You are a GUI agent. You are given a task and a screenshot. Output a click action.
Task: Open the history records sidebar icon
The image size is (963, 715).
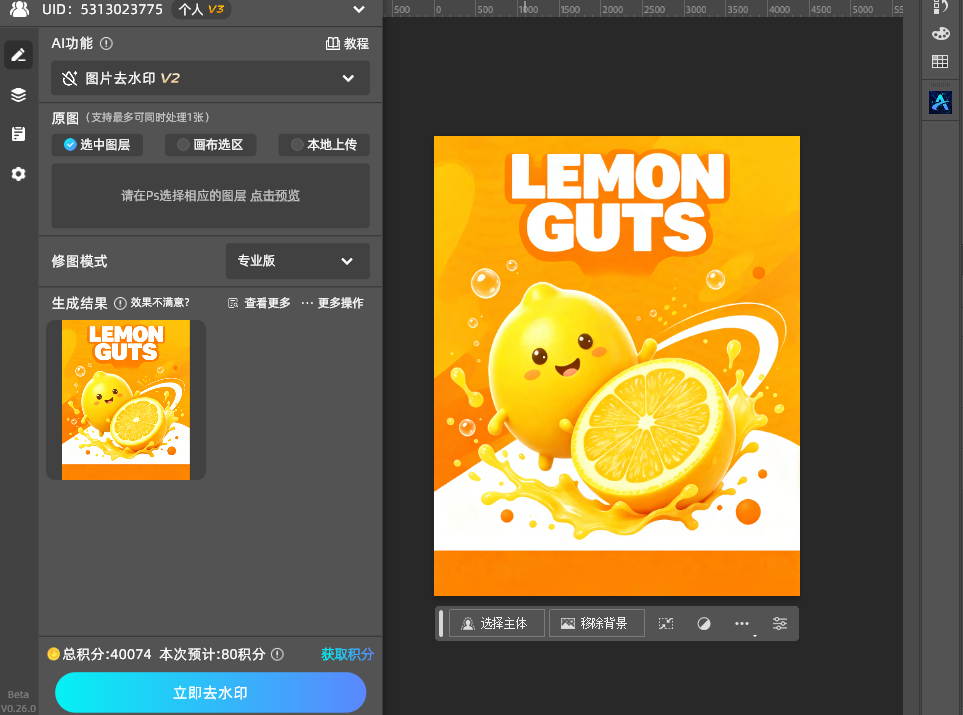pos(18,134)
